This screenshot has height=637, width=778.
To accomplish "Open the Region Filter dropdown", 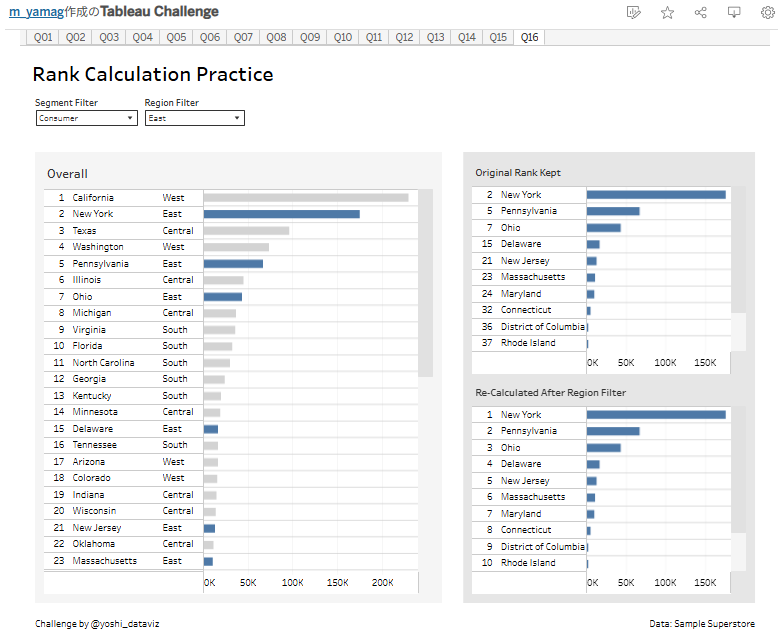I will point(194,118).
